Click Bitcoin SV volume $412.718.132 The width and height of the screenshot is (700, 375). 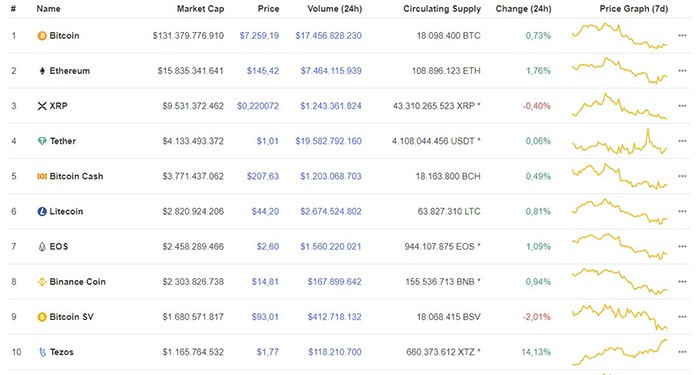pyautogui.click(x=334, y=317)
